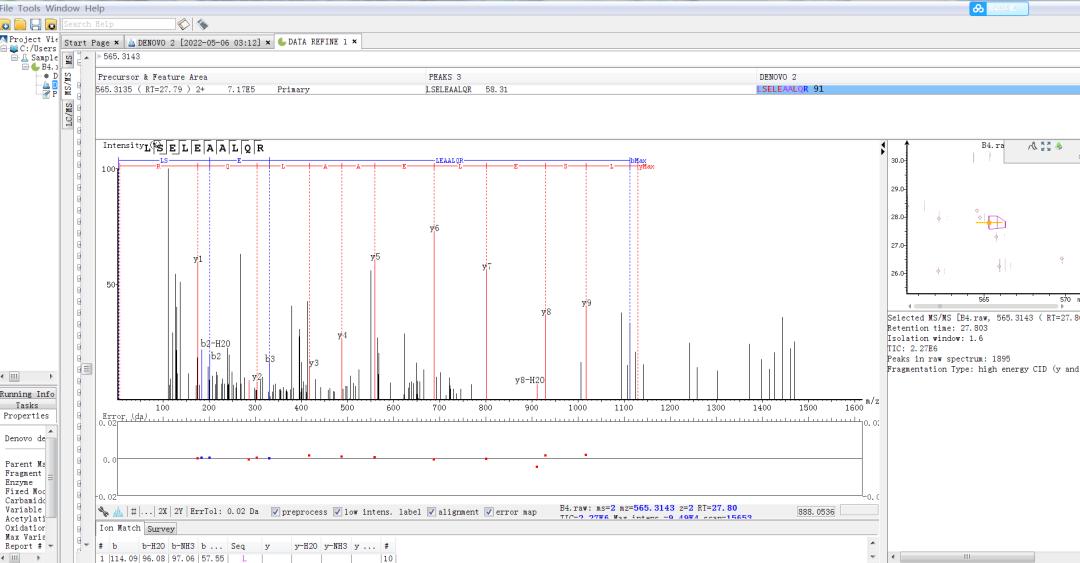Collapse the C:/Users project tree node
Image resolution: width=1080 pixels, height=563 pixels.
4,49
